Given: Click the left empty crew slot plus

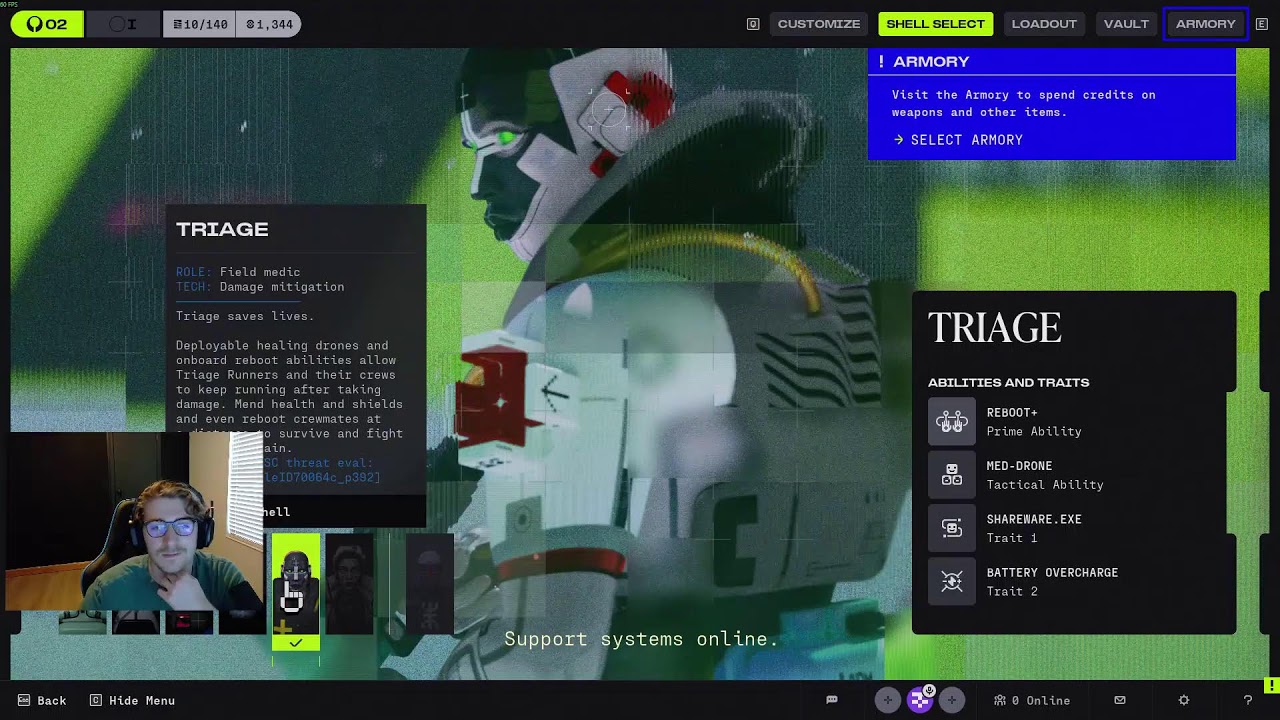Looking at the screenshot, I should point(887,700).
